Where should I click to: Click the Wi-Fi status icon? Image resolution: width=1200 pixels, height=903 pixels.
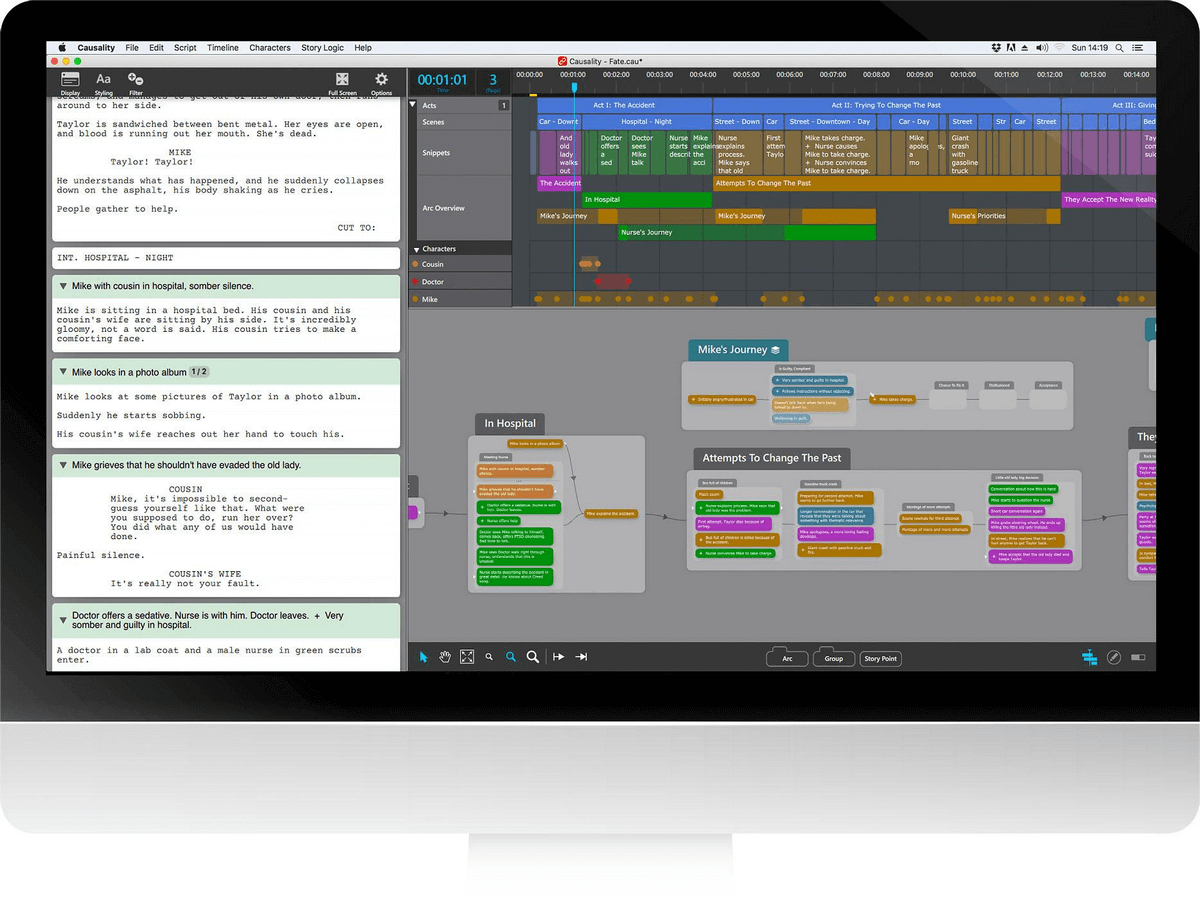[1059, 48]
